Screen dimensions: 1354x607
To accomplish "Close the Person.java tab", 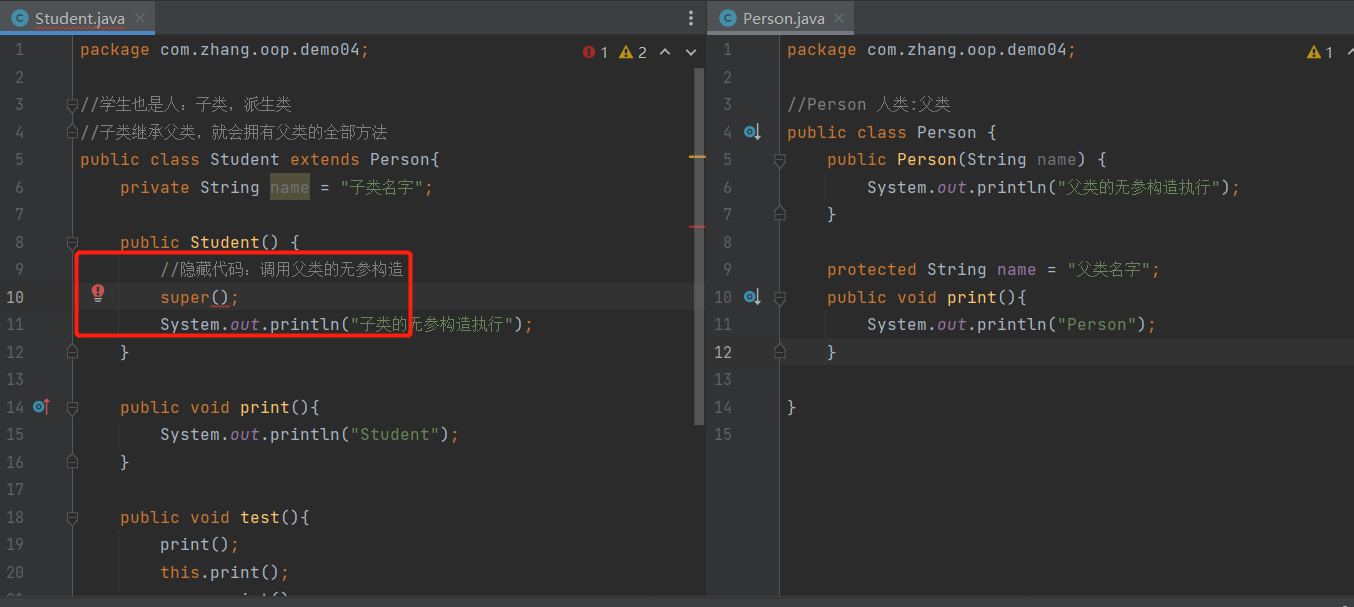I will click(839, 18).
